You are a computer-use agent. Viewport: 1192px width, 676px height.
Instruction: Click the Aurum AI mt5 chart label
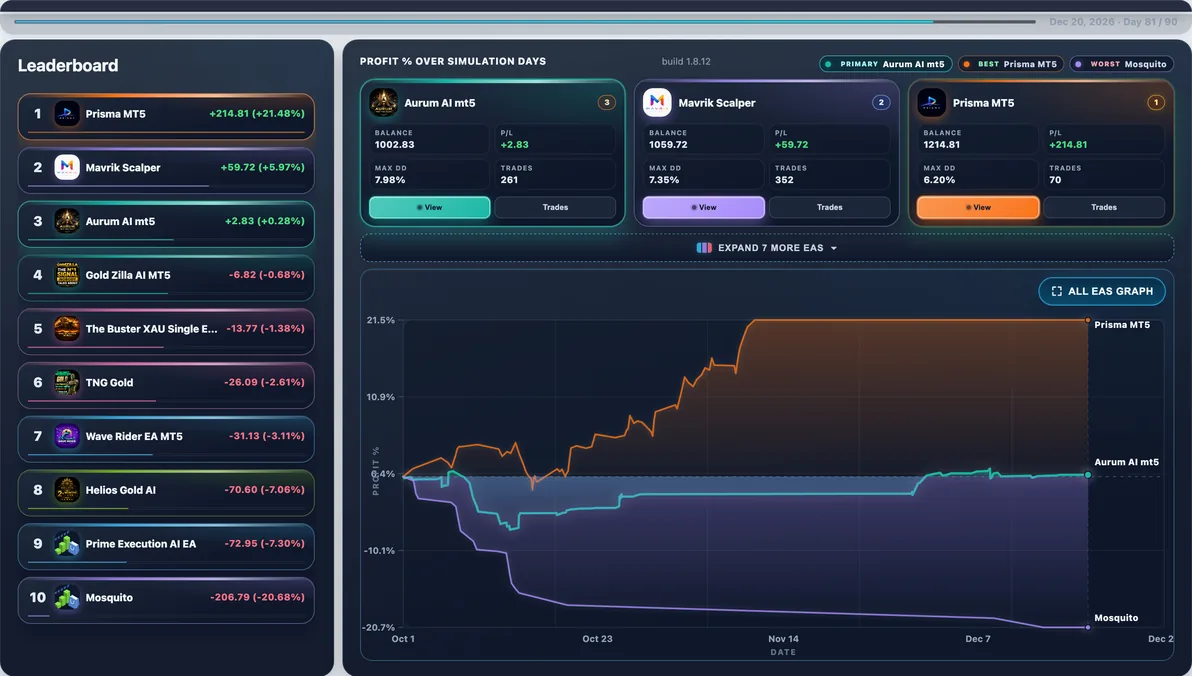coord(1127,462)
